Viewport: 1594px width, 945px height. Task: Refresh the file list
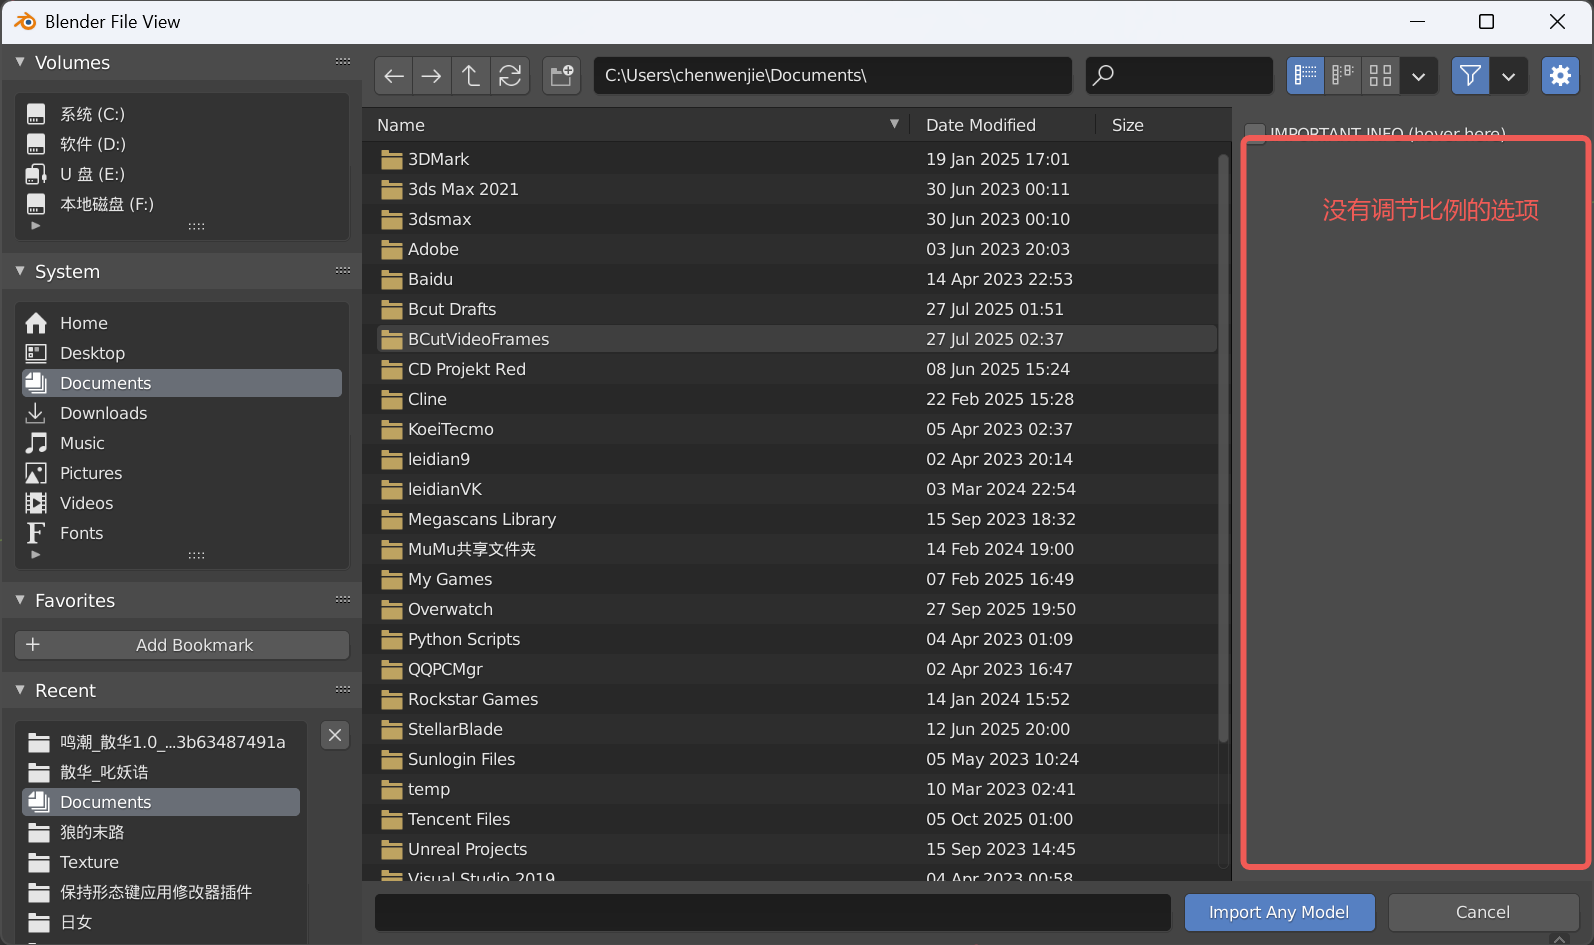pos(510,76)
